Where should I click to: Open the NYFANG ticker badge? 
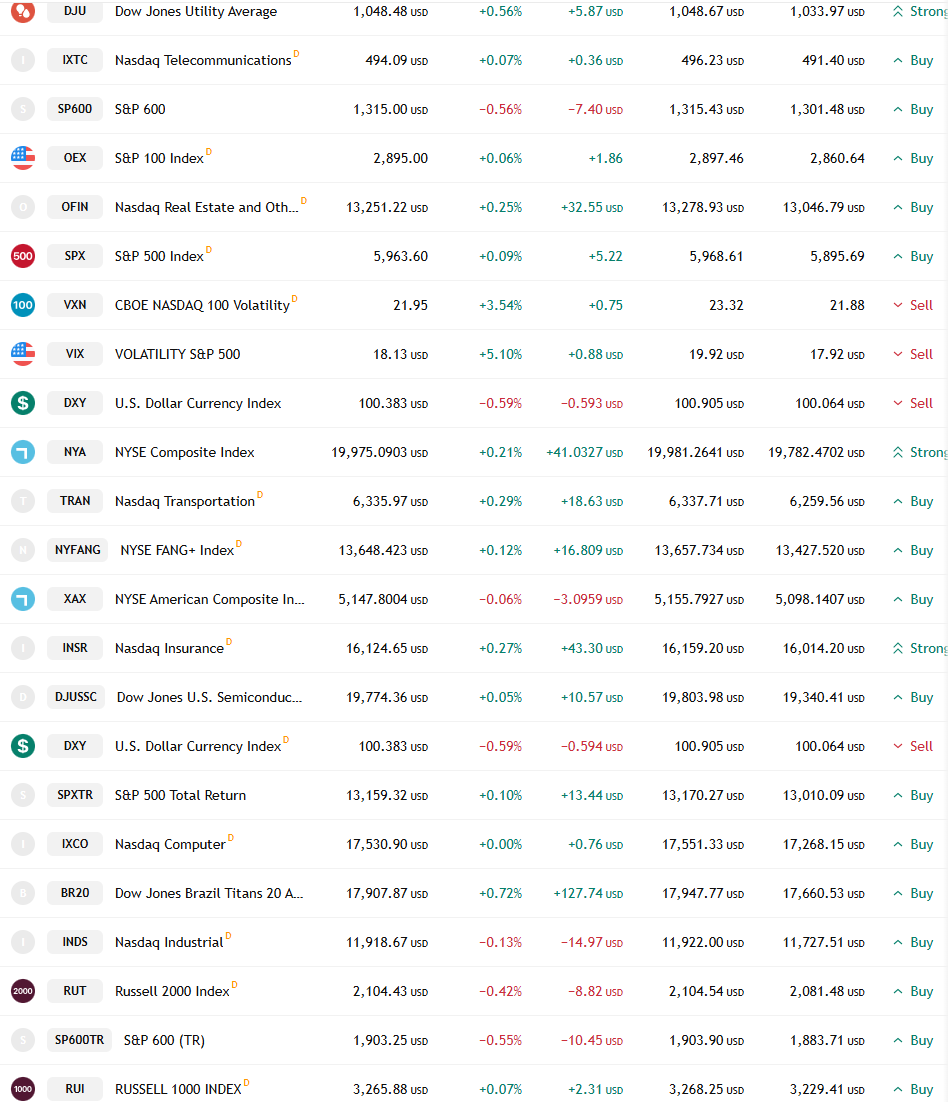pyautogui.click(x=77, y=550)
